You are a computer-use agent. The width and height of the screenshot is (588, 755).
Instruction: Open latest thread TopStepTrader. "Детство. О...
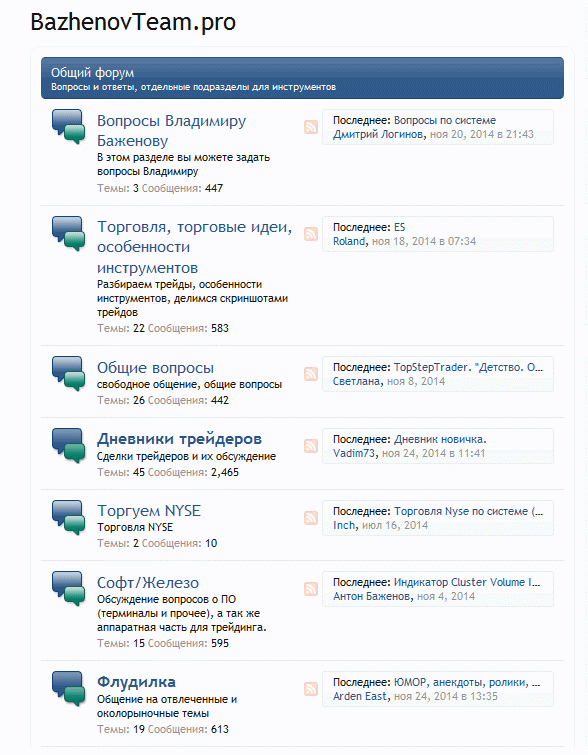(468, 367)
